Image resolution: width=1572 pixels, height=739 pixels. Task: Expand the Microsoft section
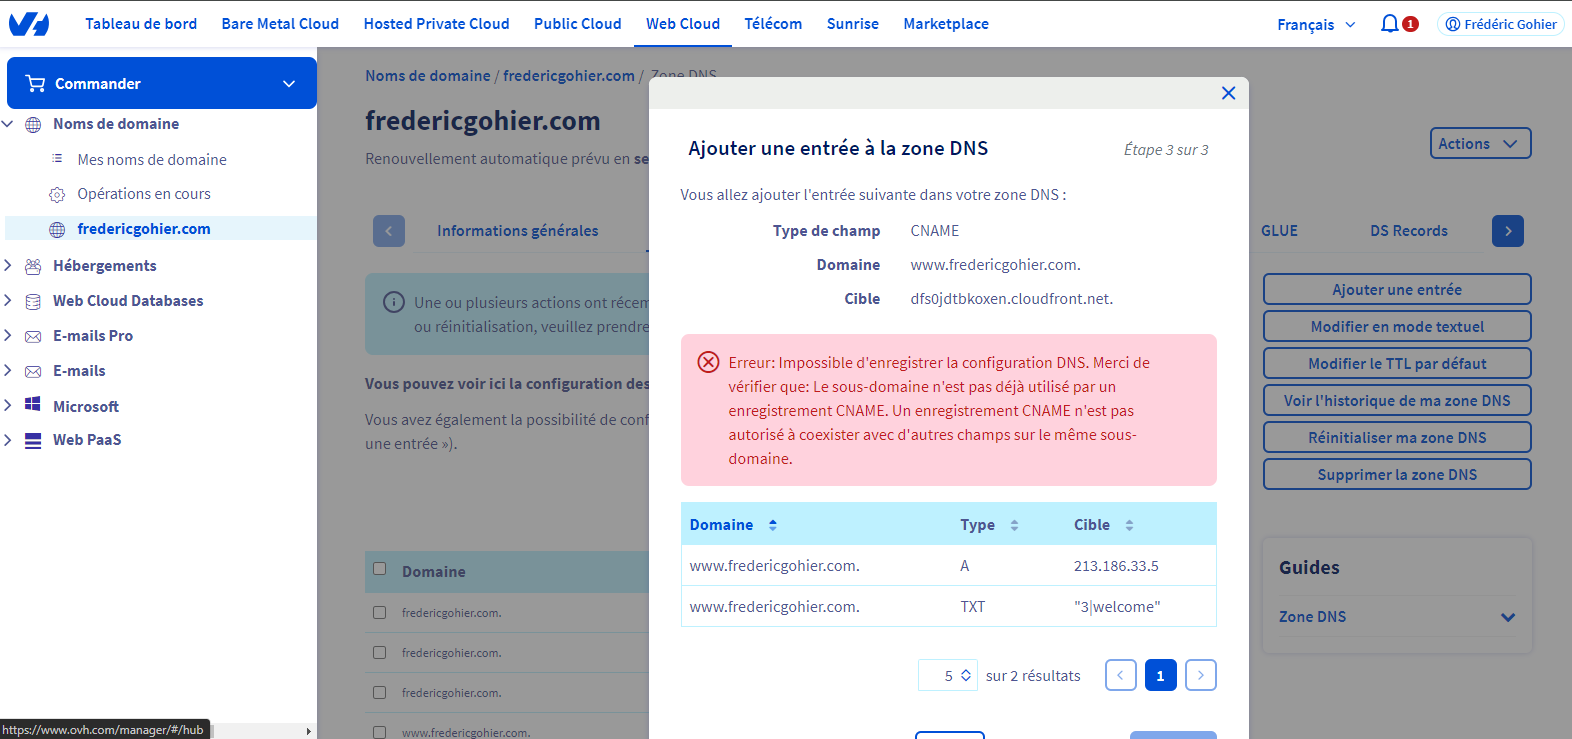coord(8,405)
